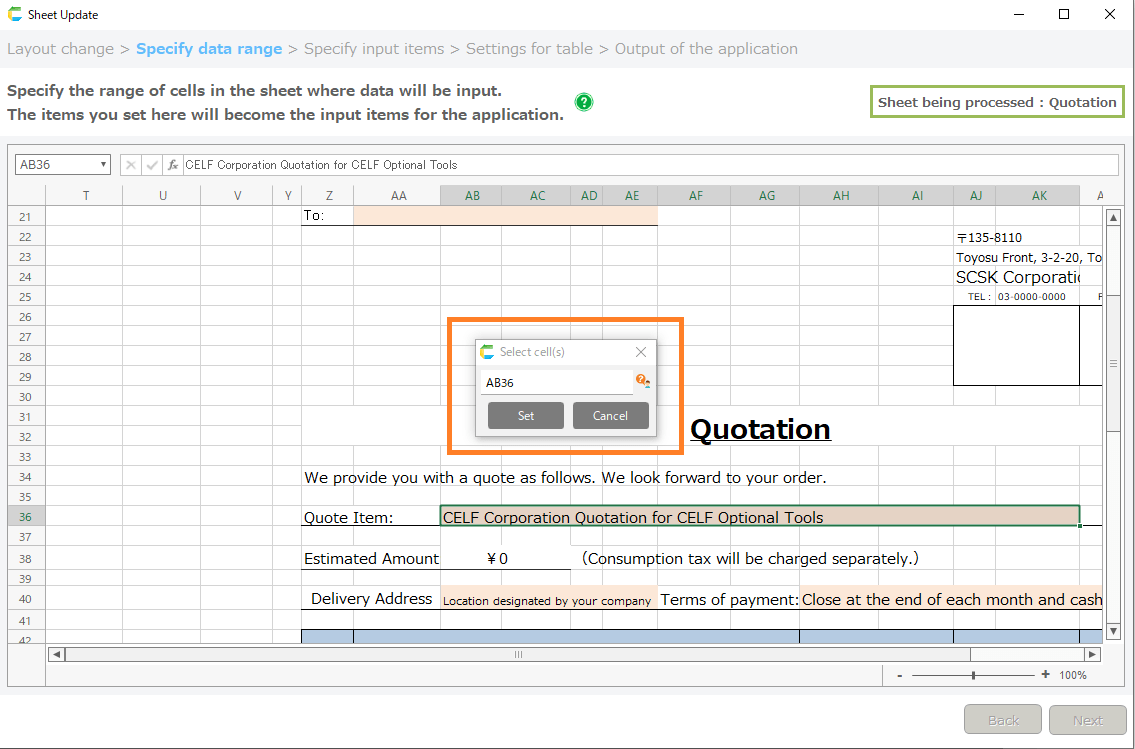Select column header AH
The width and height of the screenshot is (1135, 749).
pos(841,196)
